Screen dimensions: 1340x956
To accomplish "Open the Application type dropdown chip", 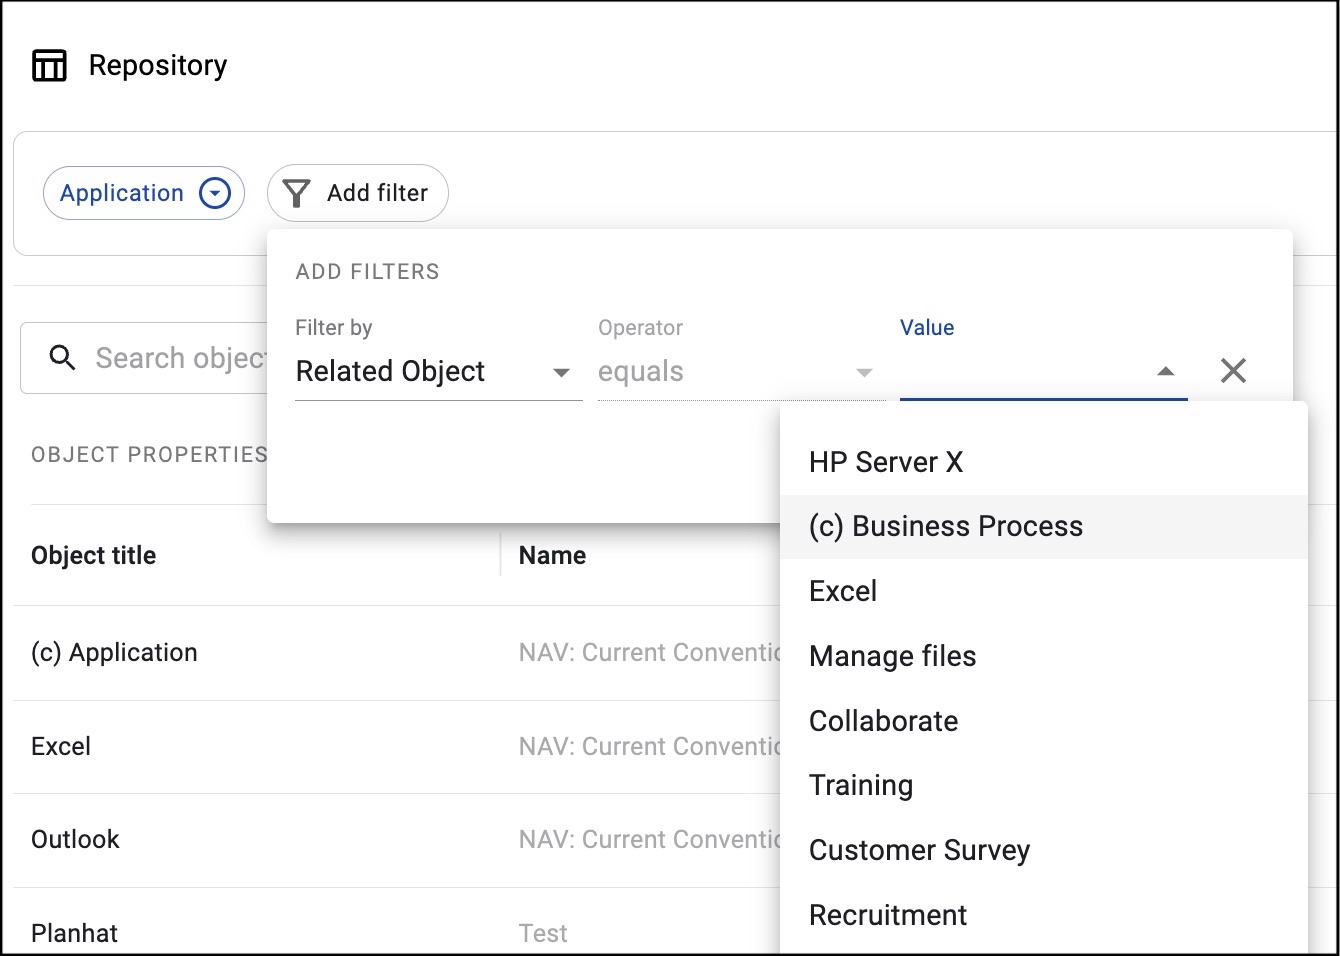I will 144,193.
